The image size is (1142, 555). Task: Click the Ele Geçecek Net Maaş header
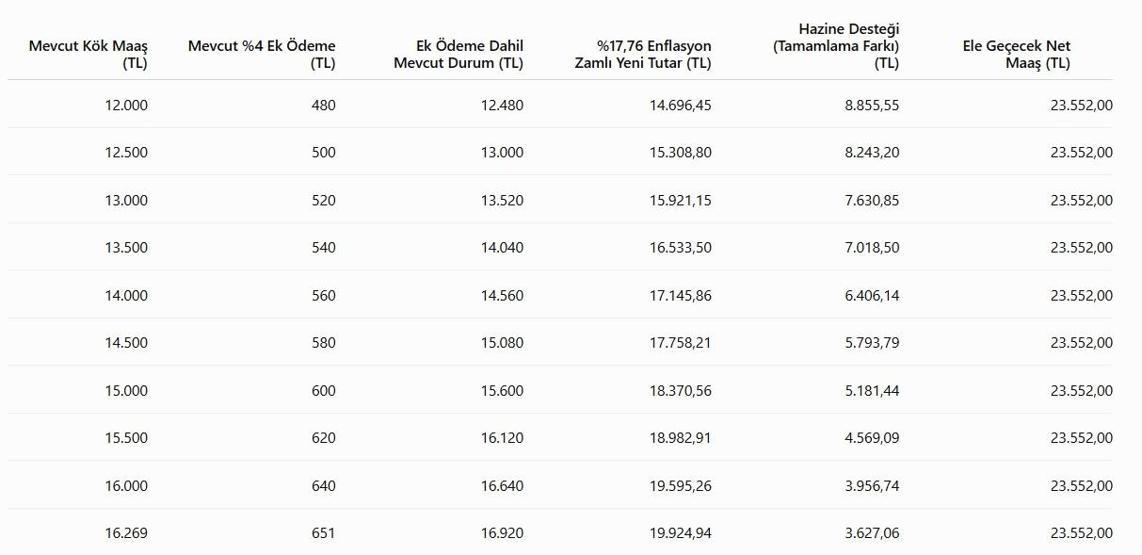1016,55
